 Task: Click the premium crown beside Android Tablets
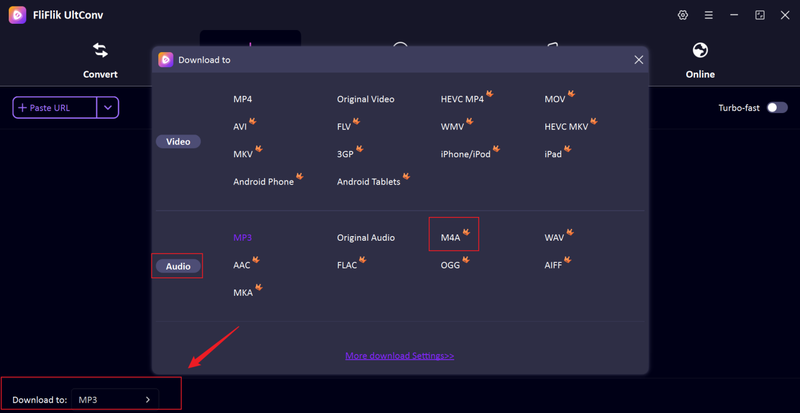pyautogui.click(x=406, y=176)
